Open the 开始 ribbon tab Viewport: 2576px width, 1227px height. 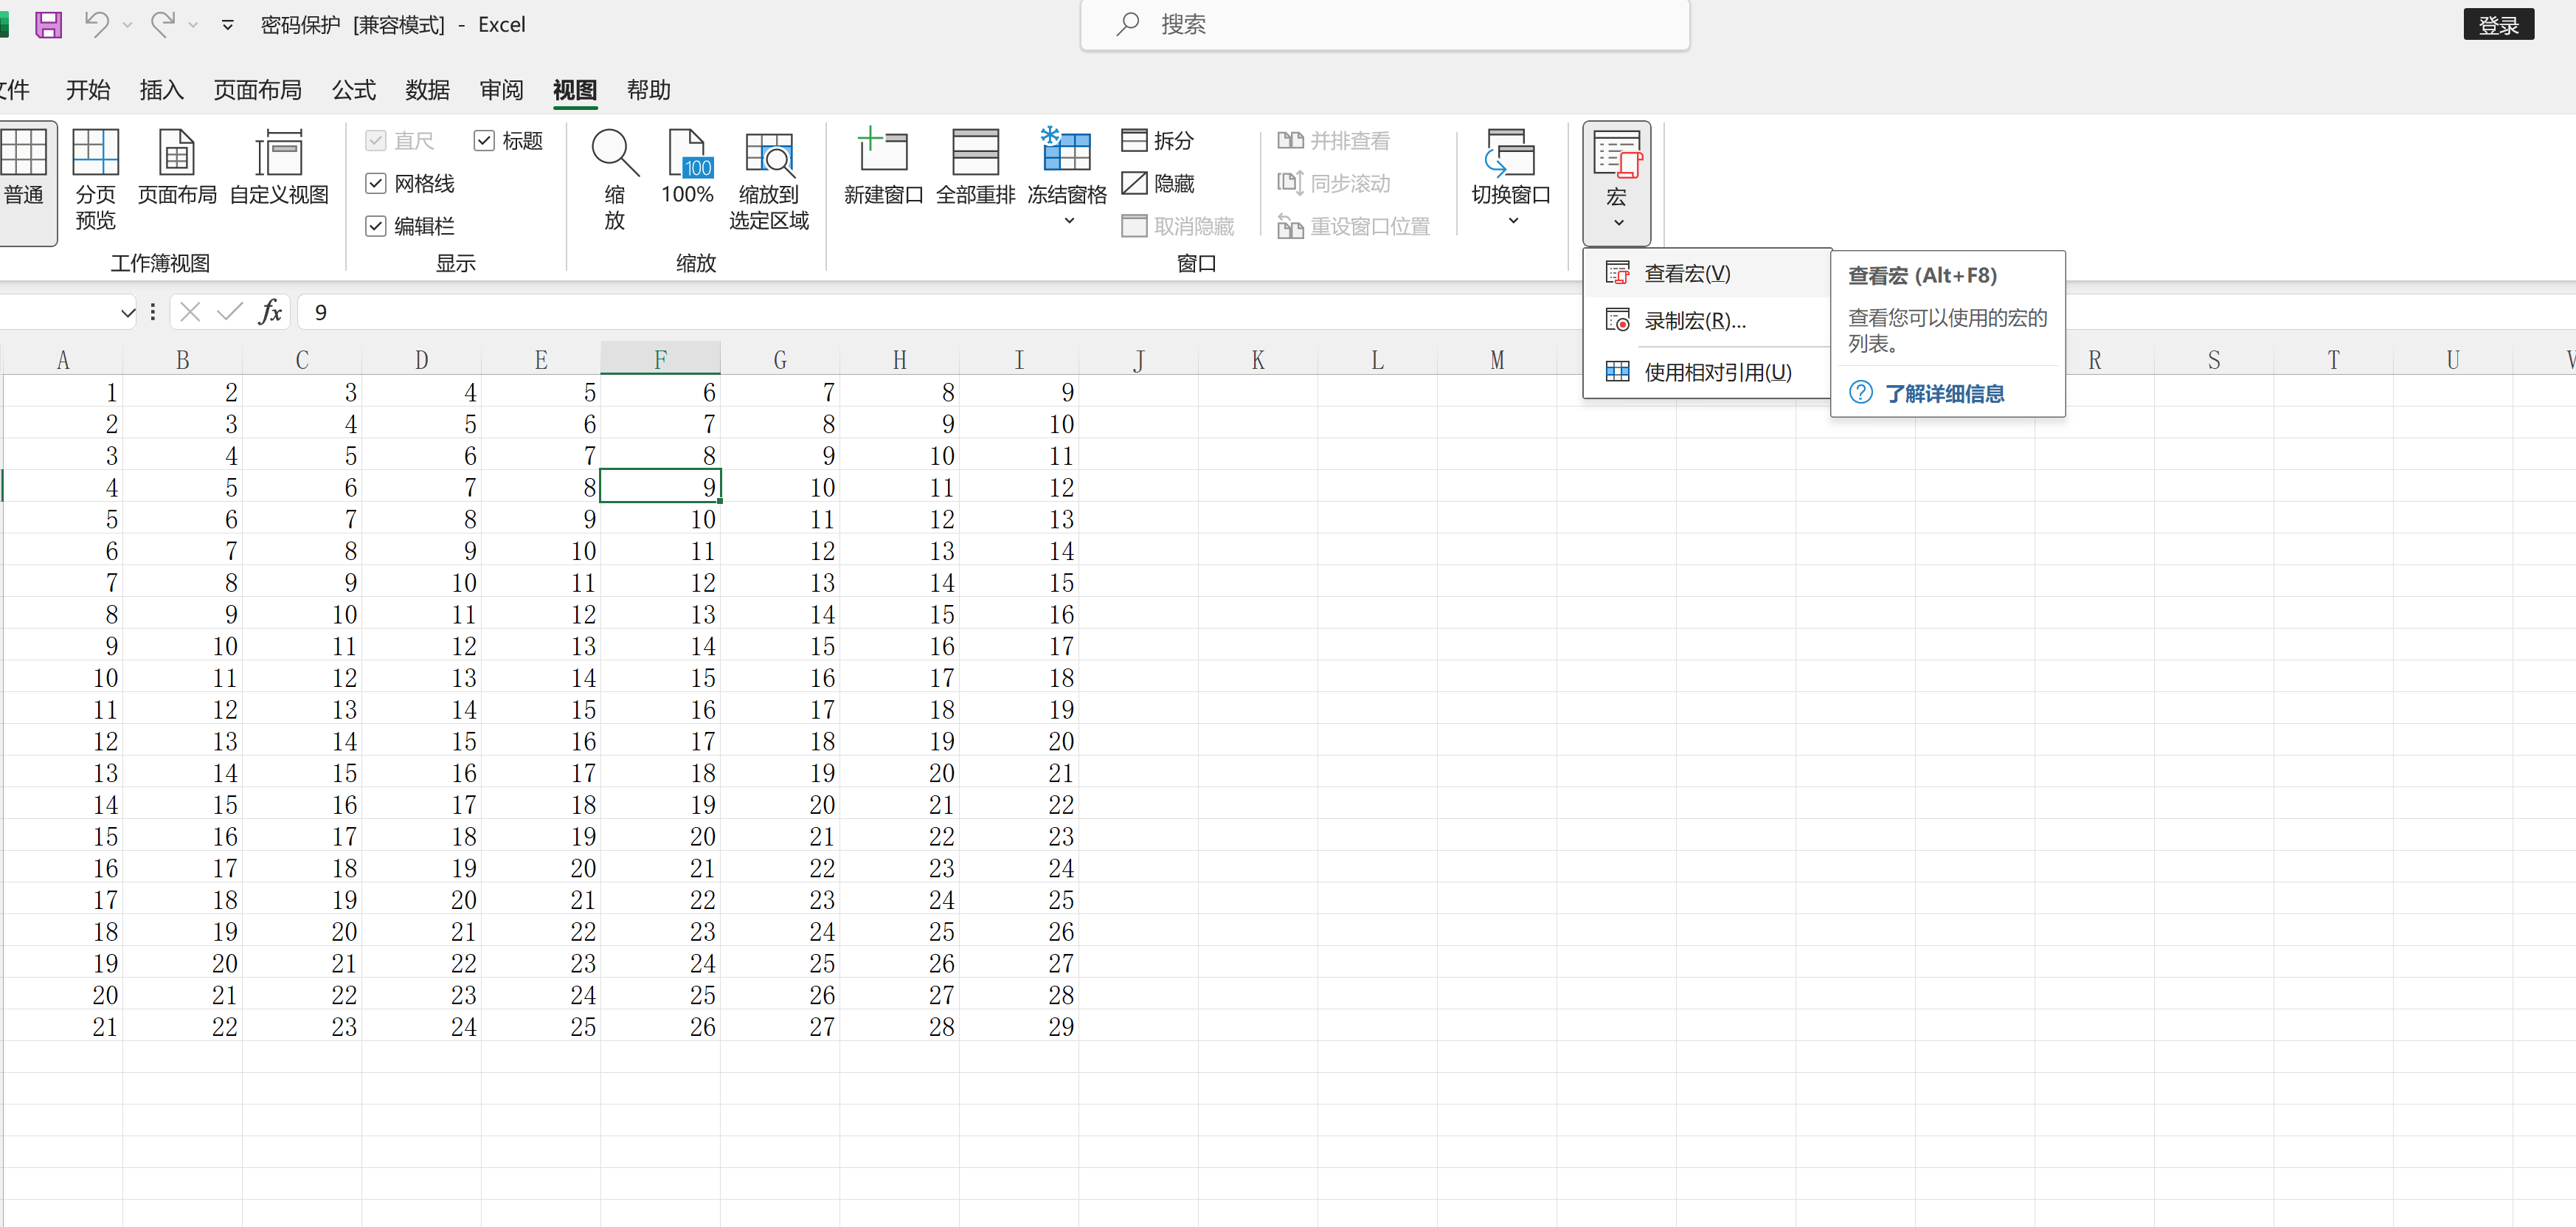pyautogui.click(x=88, y=90)
